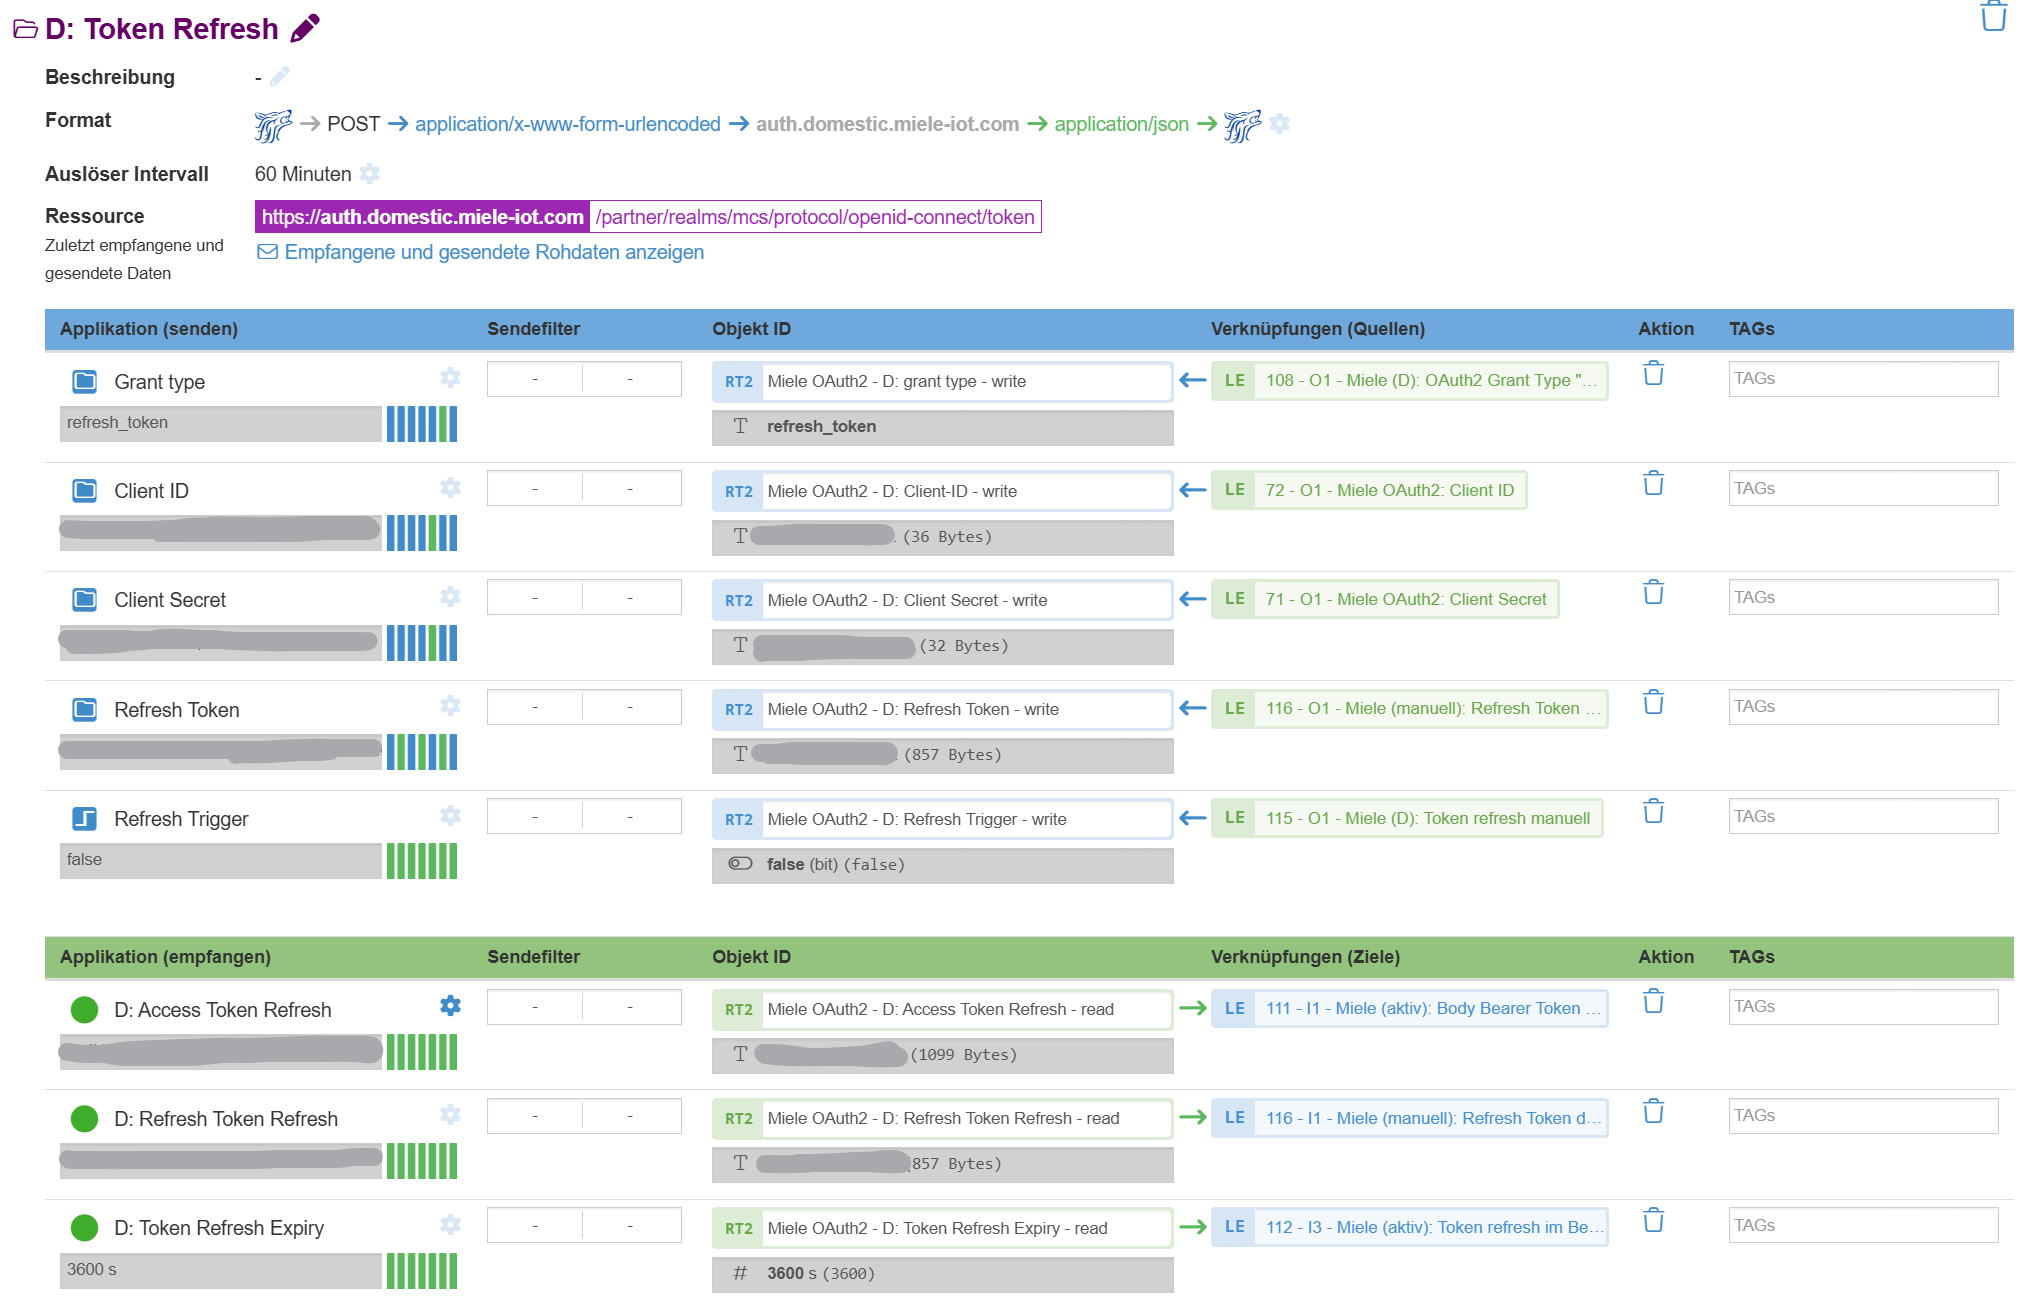
Task: Click the green bars indicator for Refresh Trigger
Action: (422, 861)
